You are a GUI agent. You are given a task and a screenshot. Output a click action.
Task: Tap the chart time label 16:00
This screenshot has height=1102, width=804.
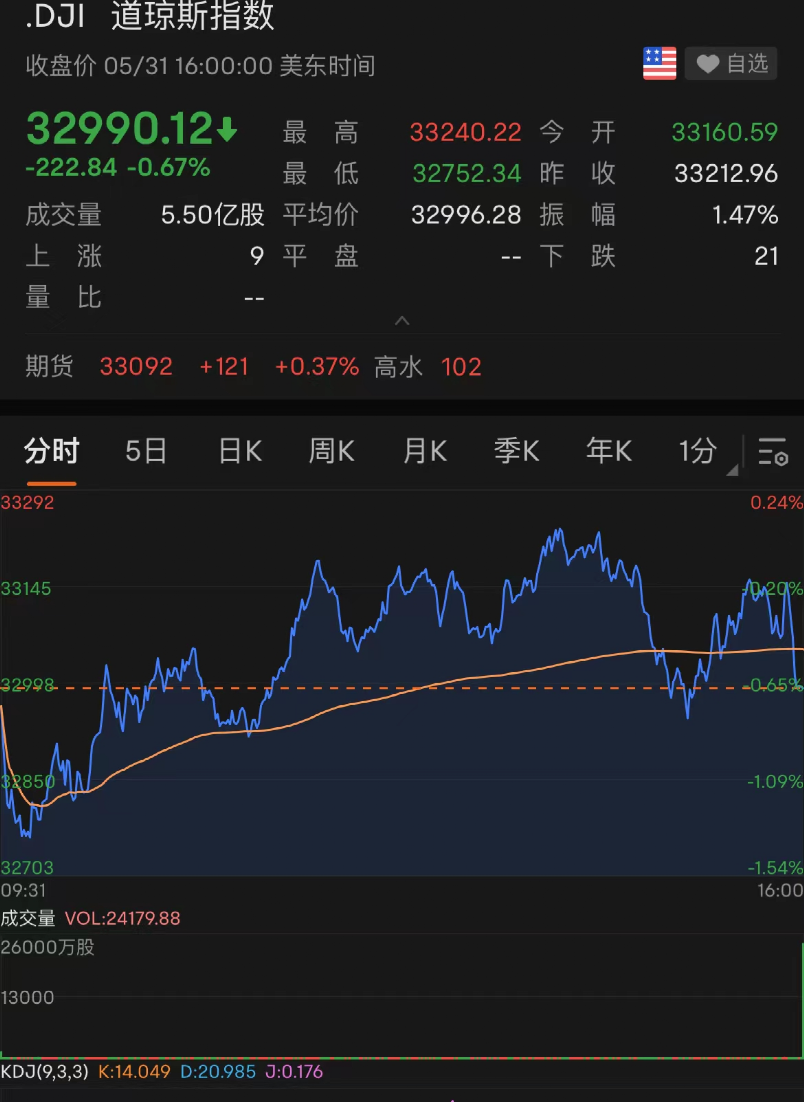pos(780,890)
